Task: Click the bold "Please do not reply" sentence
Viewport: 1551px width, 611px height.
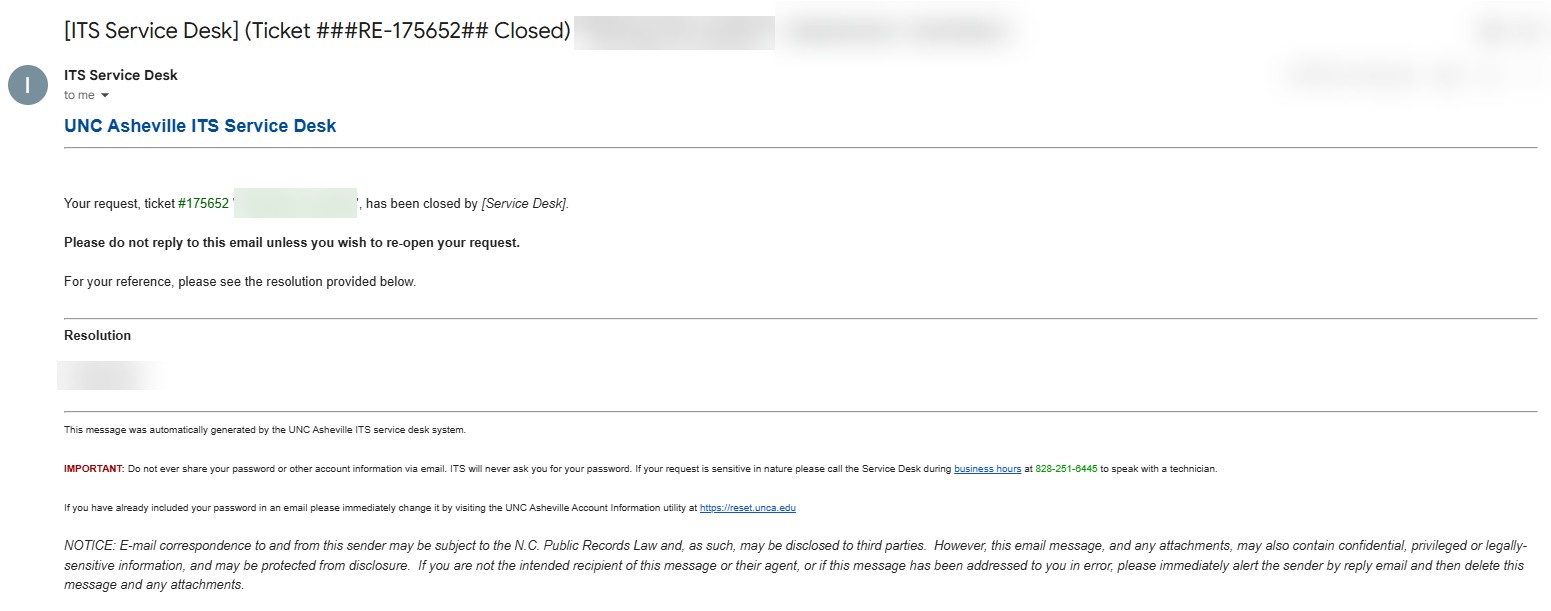Action: (292, 243)
